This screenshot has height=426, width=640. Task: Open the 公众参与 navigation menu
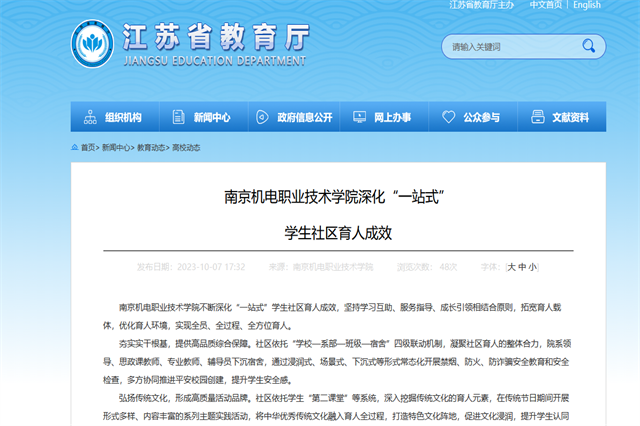(x=481, y=117)
